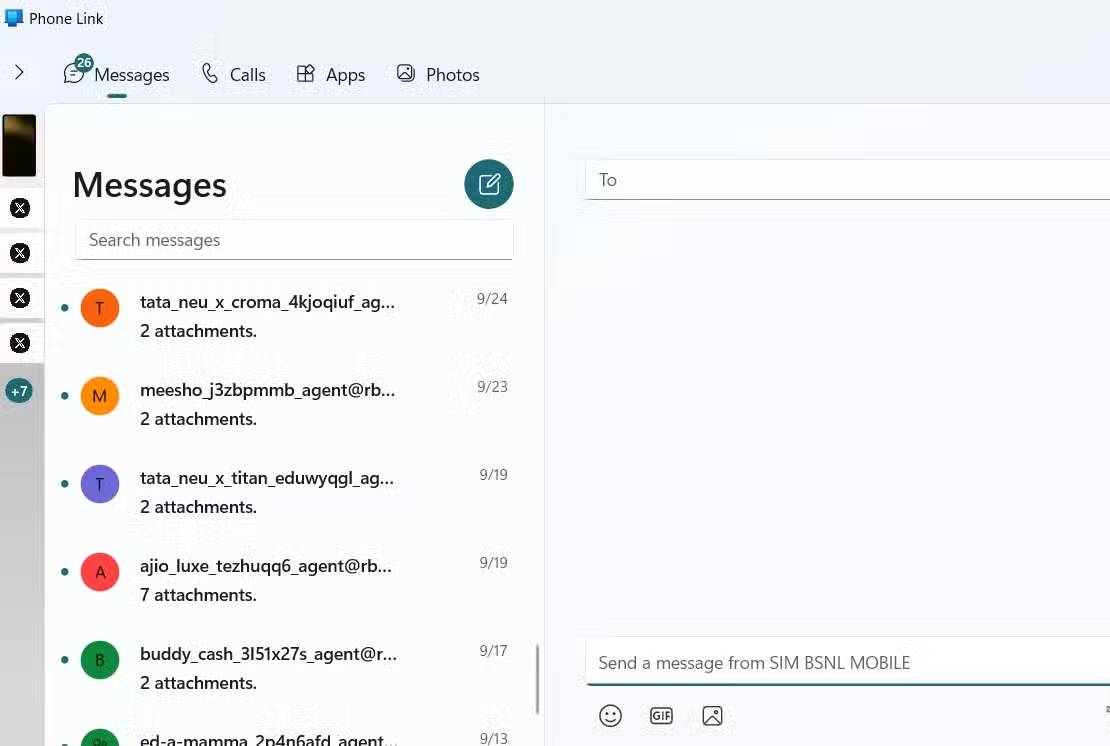Select the Messages tab
The image size is (1110, 746).
(x=117, y=75)
